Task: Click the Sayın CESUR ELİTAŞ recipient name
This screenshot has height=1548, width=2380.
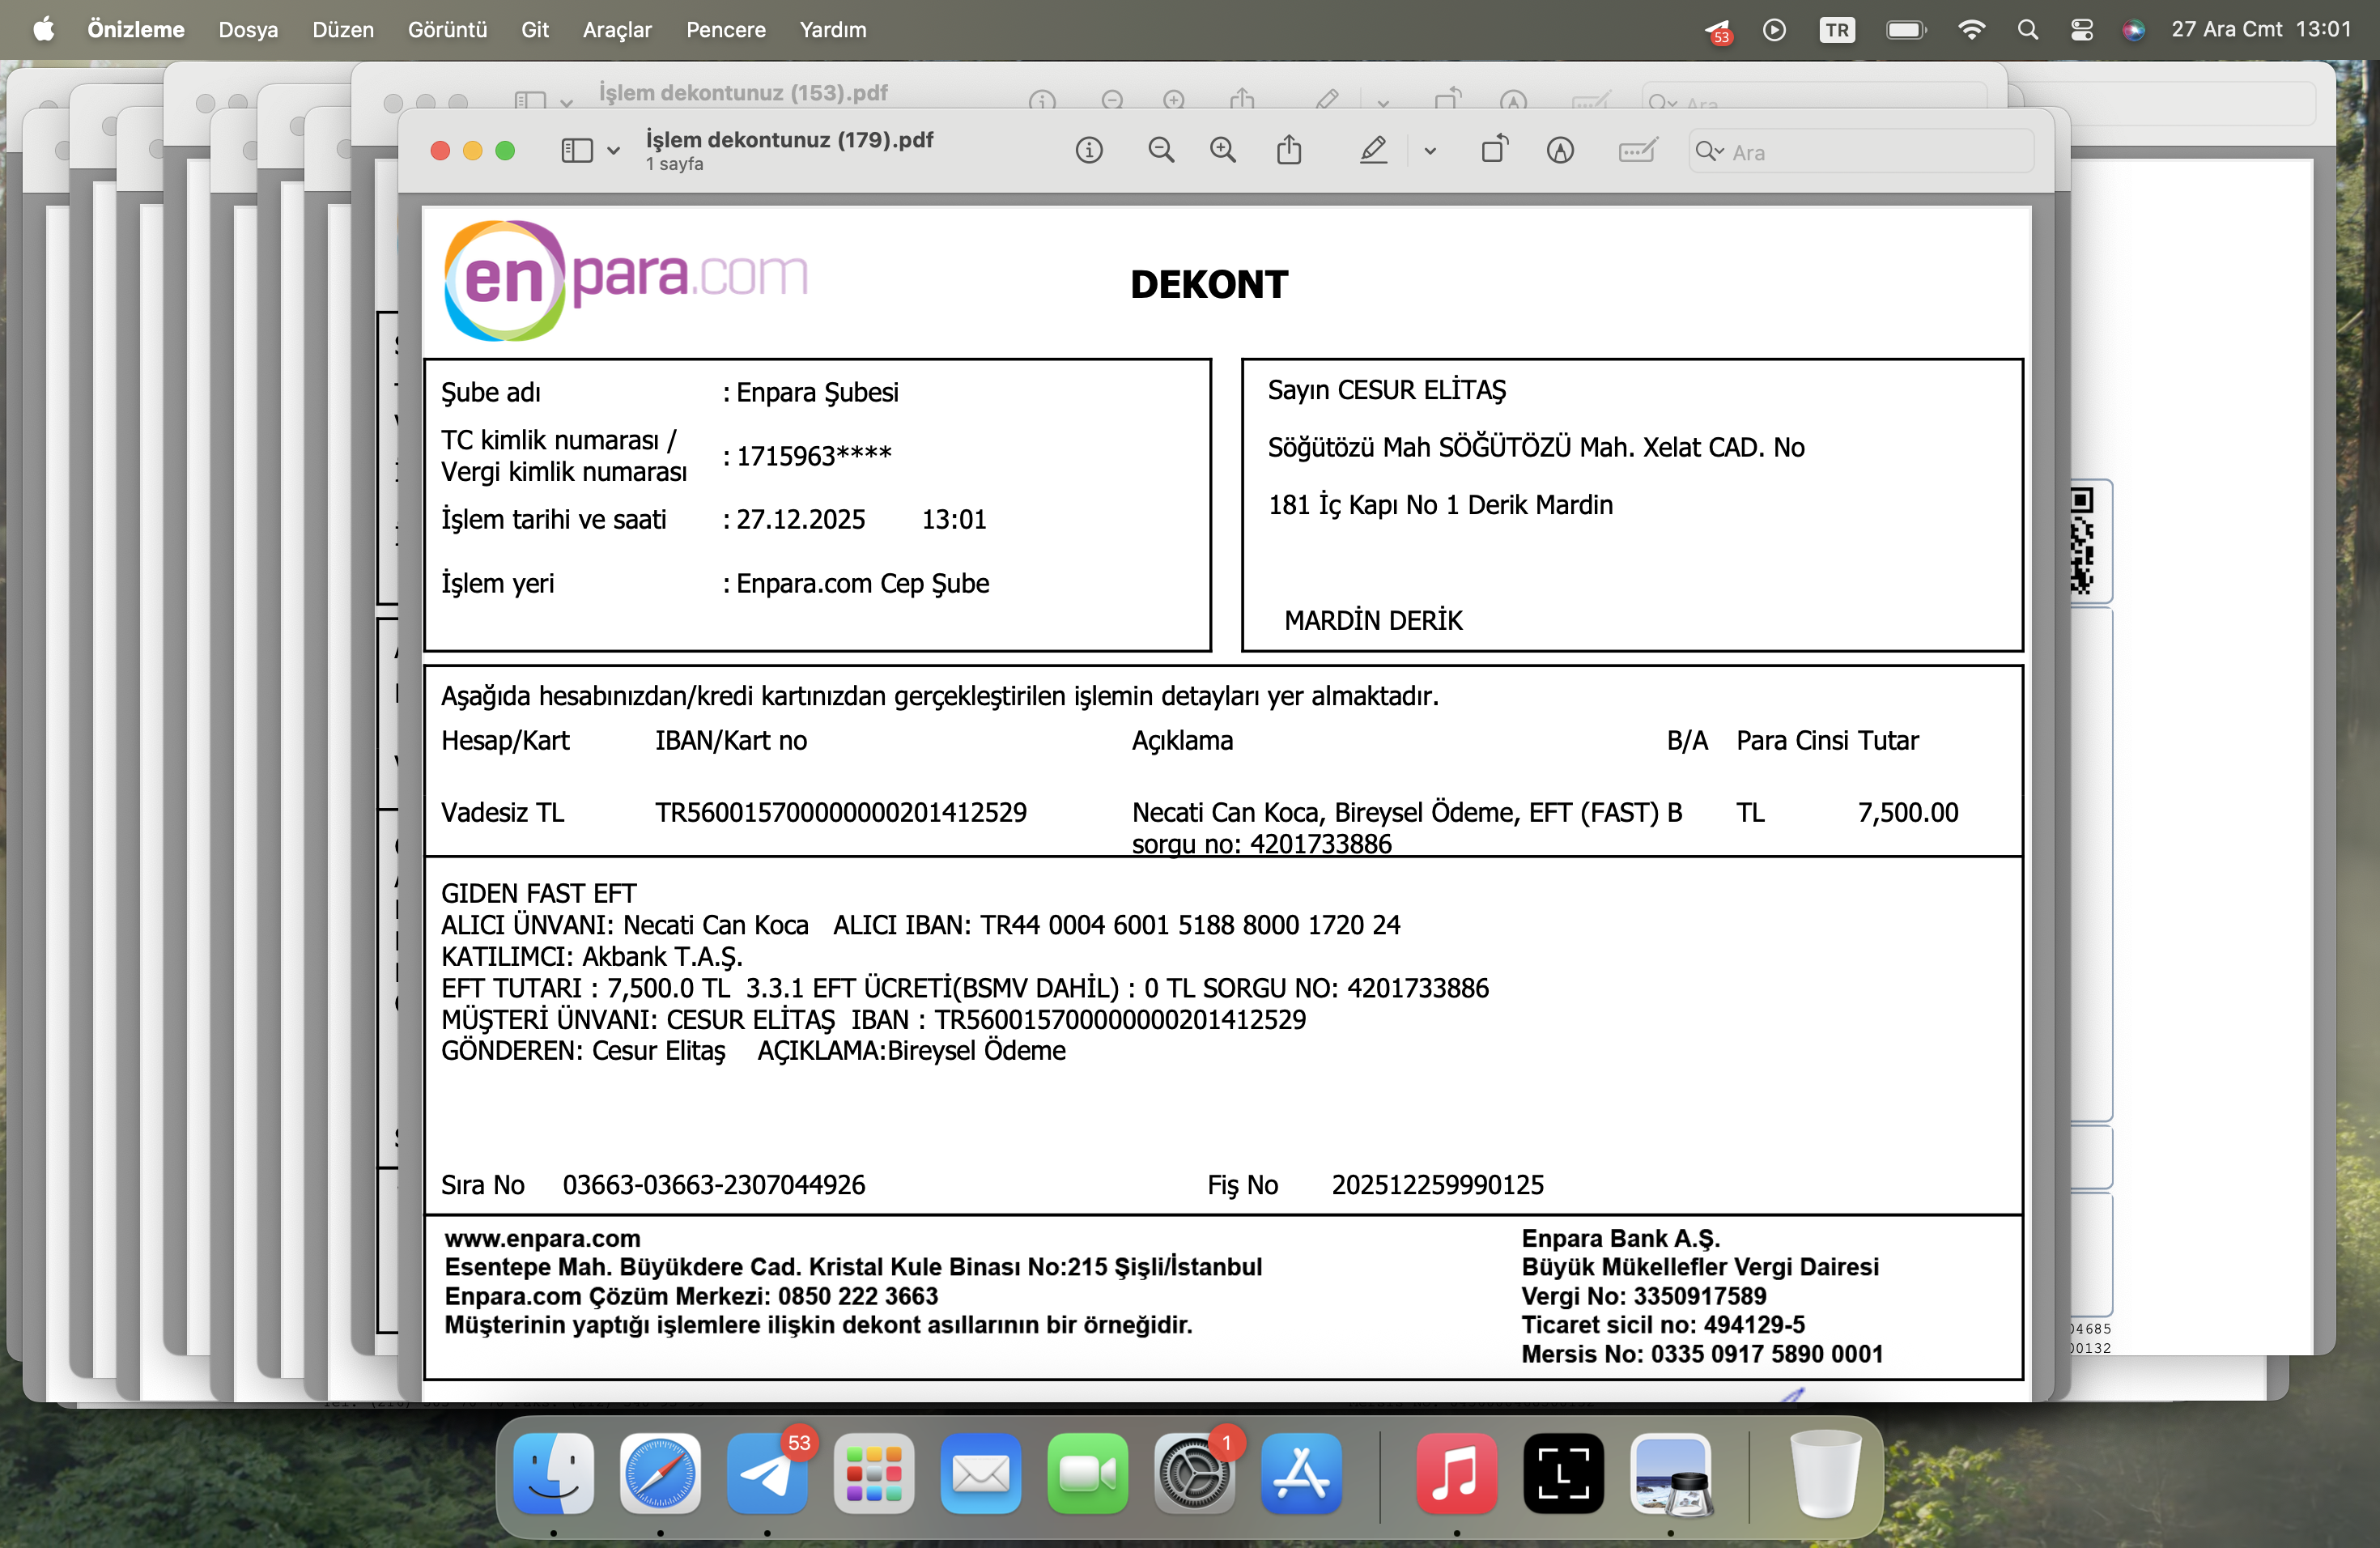Action: pyautogui.click(x=1386, y=390)
